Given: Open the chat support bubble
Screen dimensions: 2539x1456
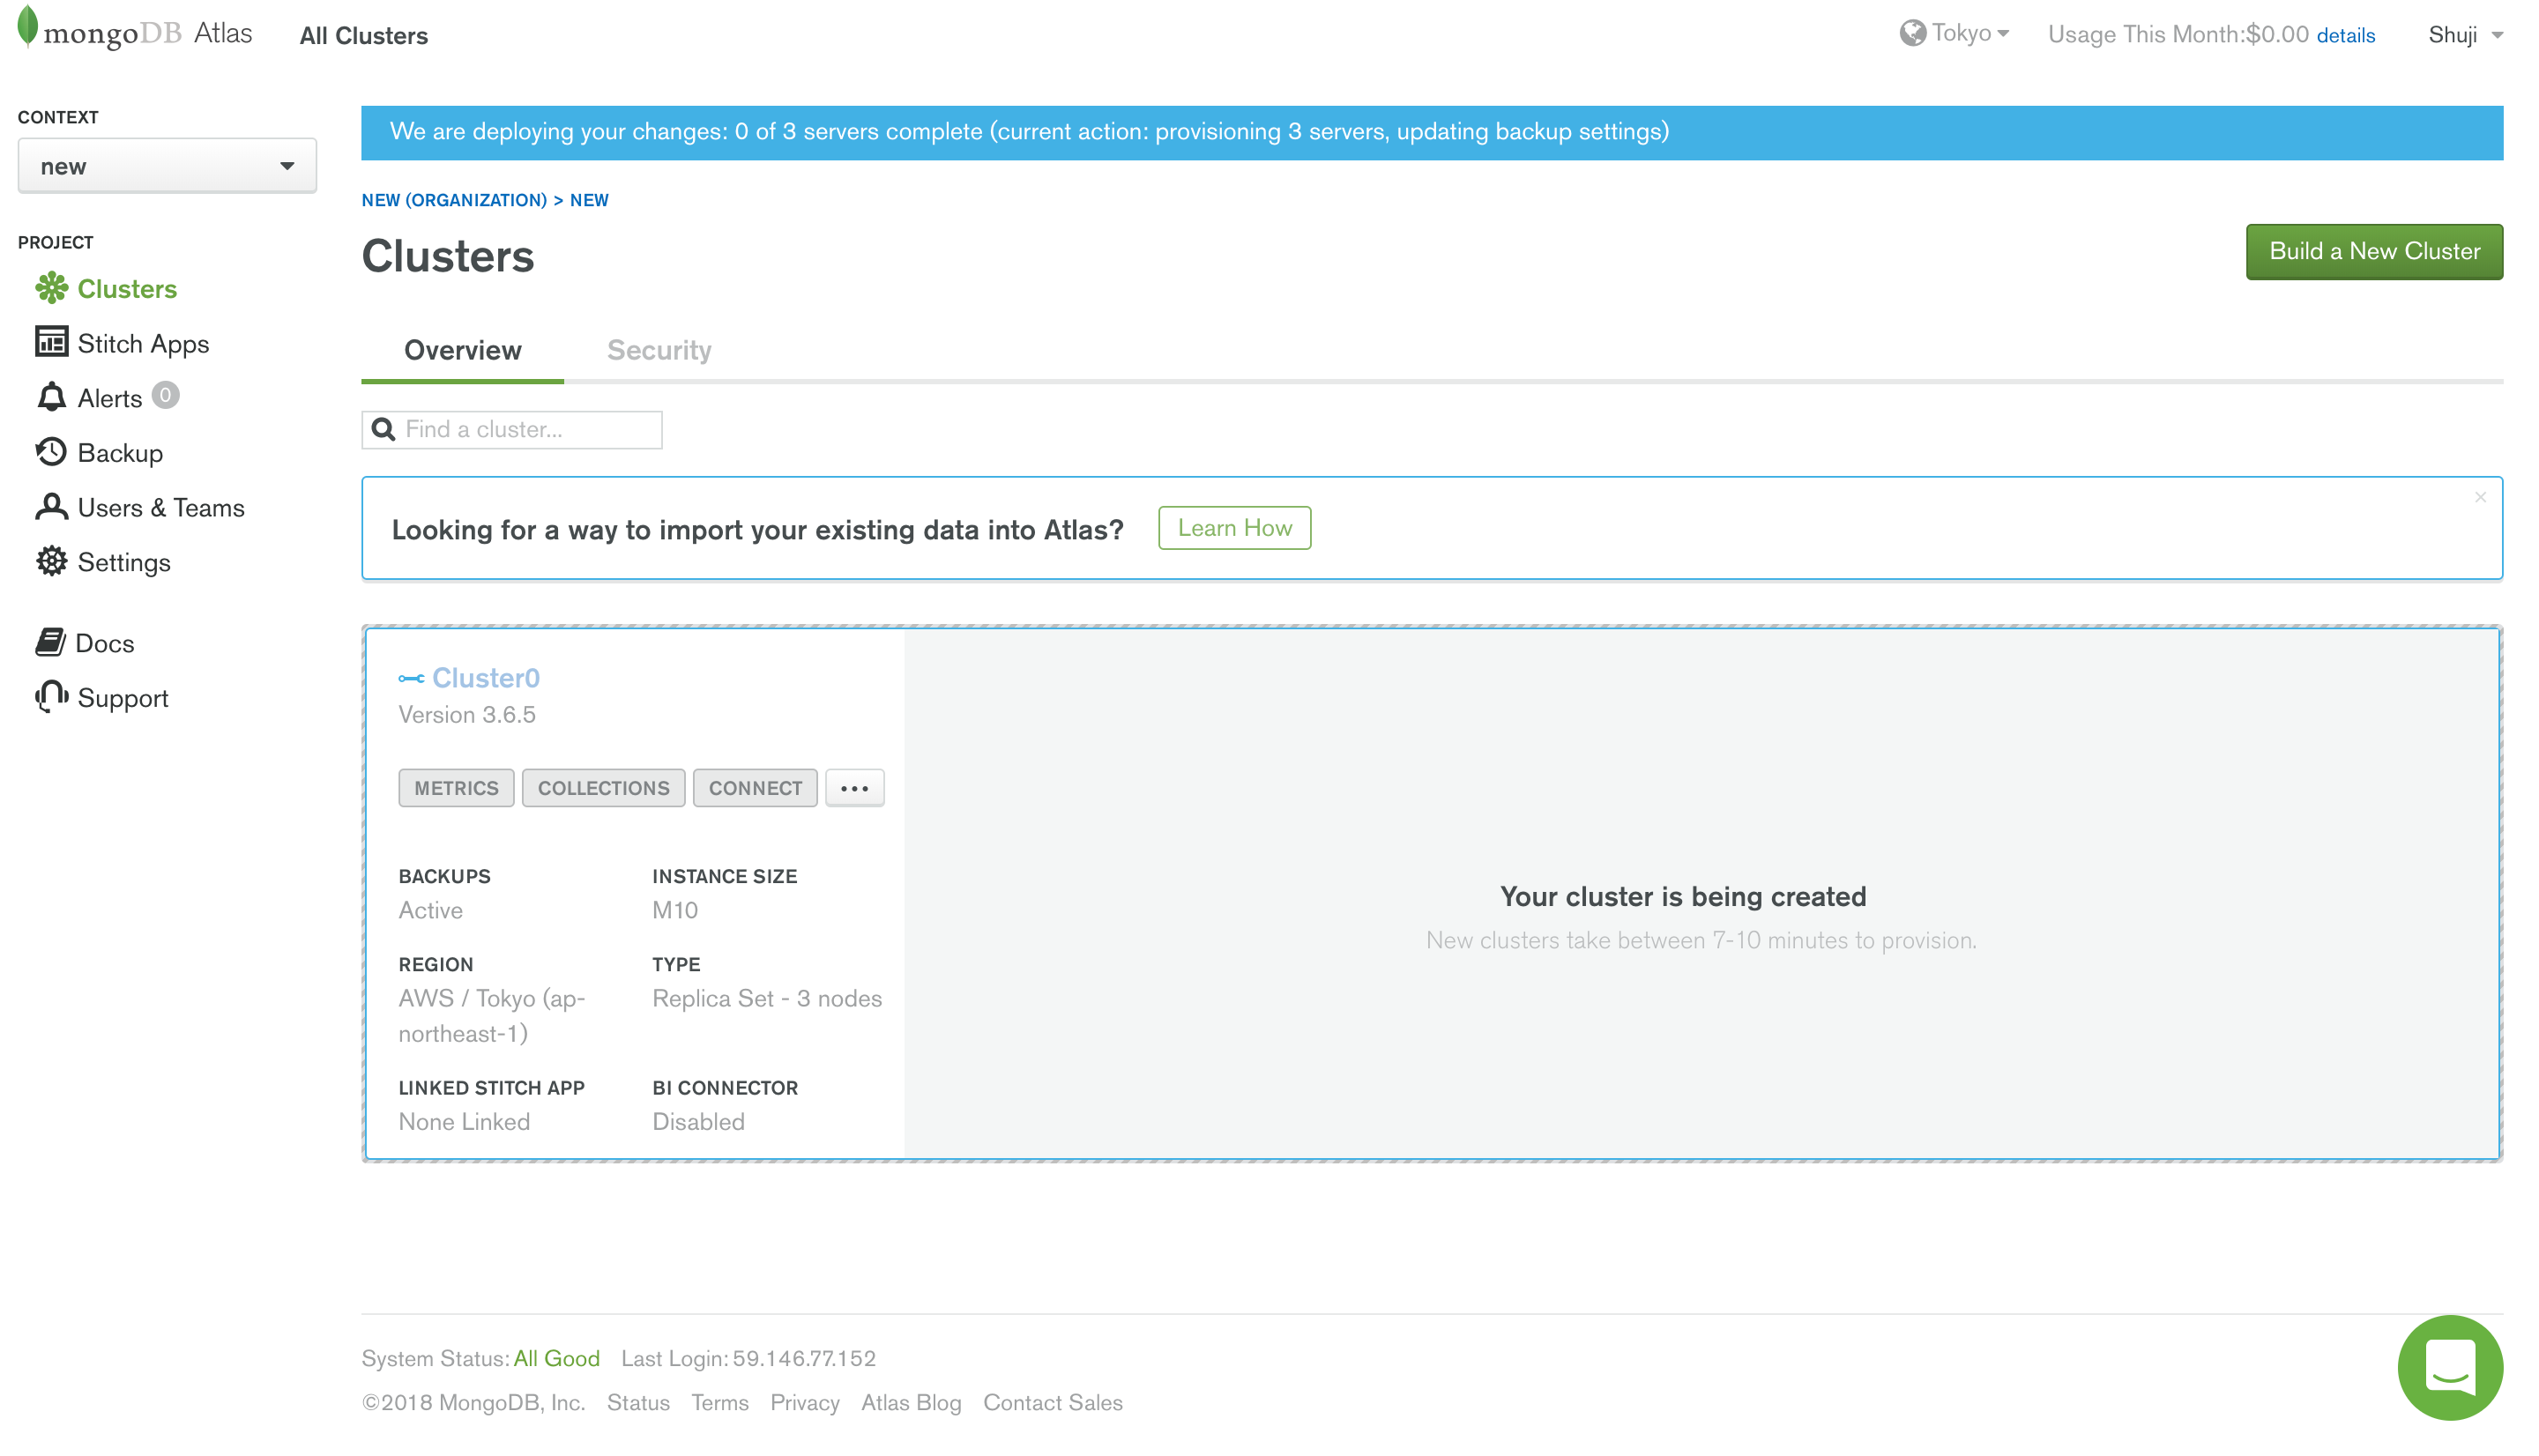Looking at the screenshot, I should point(2450,1367).
